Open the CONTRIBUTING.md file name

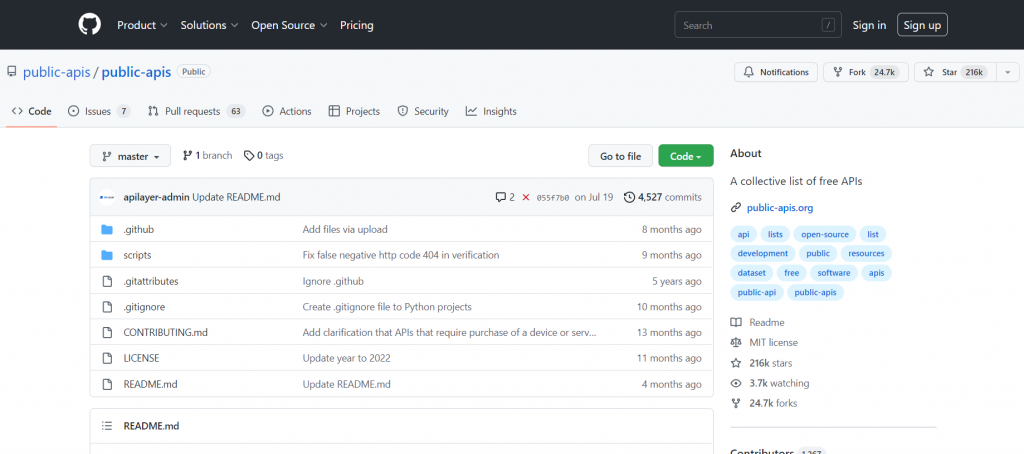pyautogui.click(x=165, y=332)
